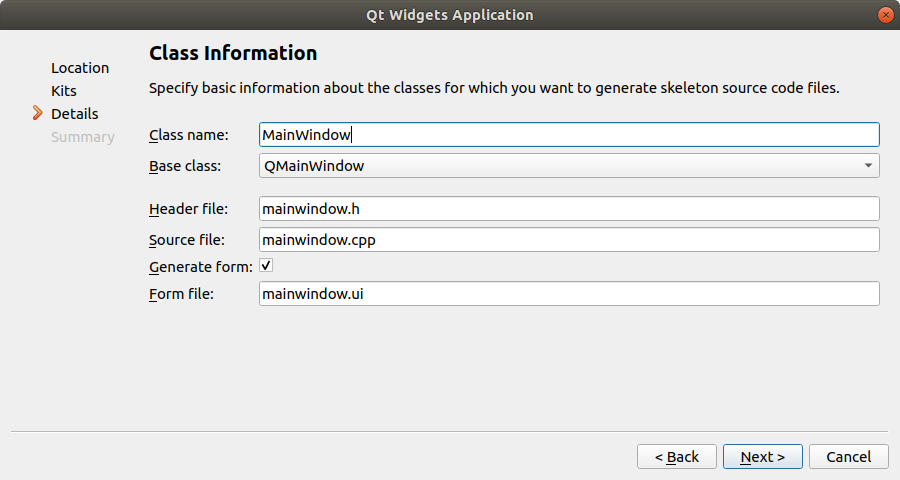Place cursor in Source file field

[568, 240]
